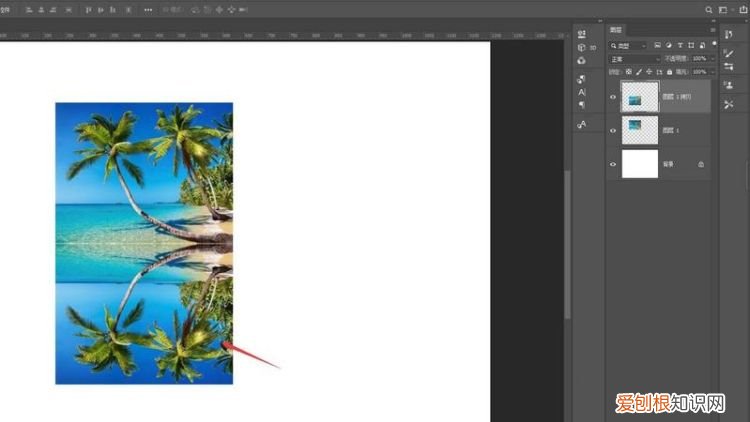This screenshot has width=750, height=422.
Task: Open the blend mode dropdown
Action: 635,59
